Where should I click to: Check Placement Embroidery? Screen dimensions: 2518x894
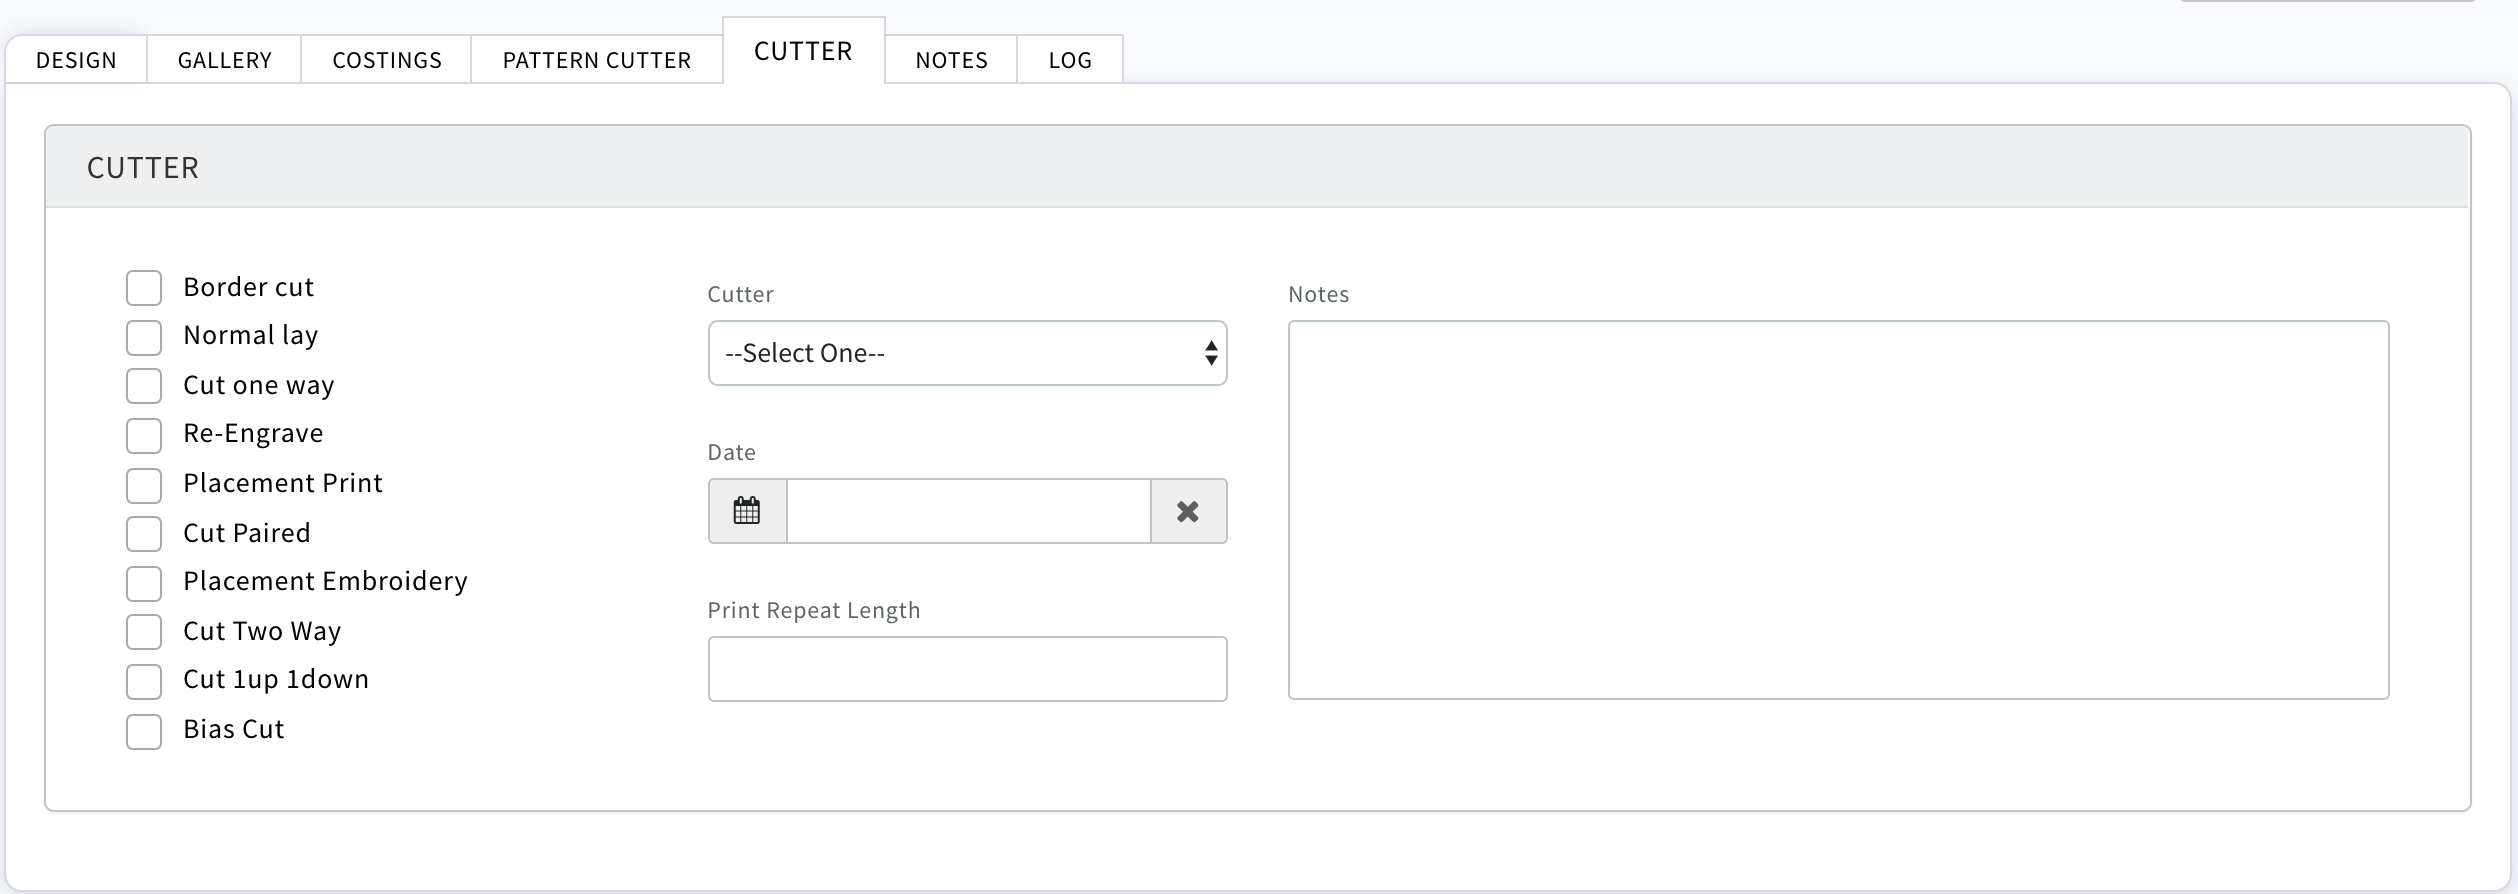point(144,583)
